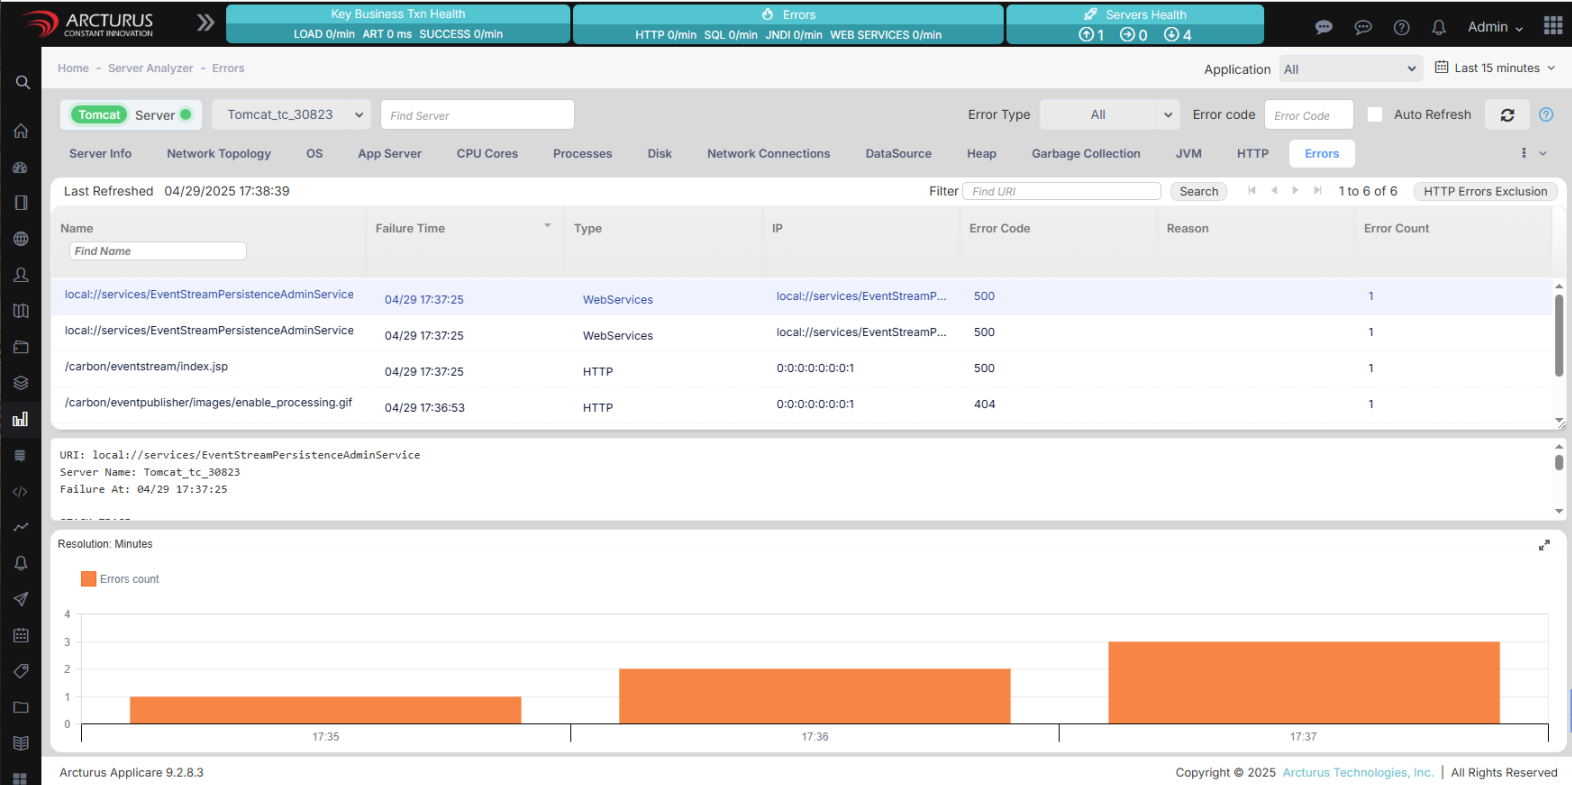1572x785 pixels.
Task: Open the help question mark in header
Action: (x=1402, y=27)
